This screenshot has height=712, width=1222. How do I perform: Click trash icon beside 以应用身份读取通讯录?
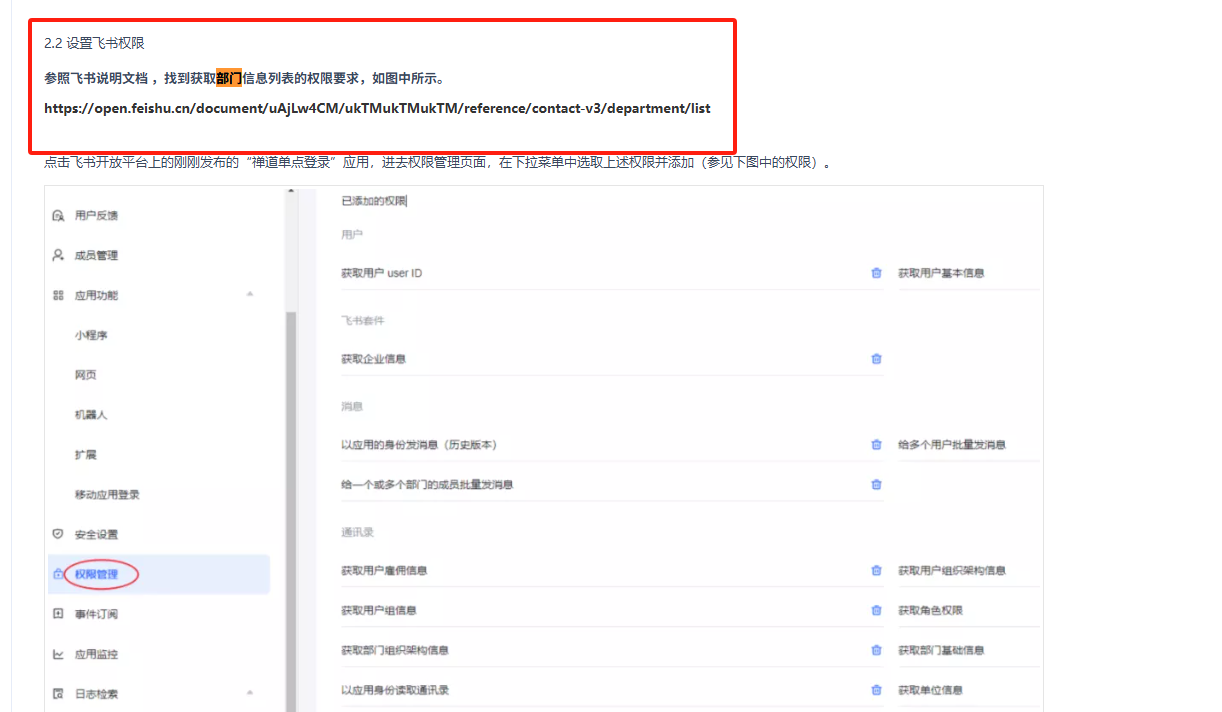click(876, 690)
